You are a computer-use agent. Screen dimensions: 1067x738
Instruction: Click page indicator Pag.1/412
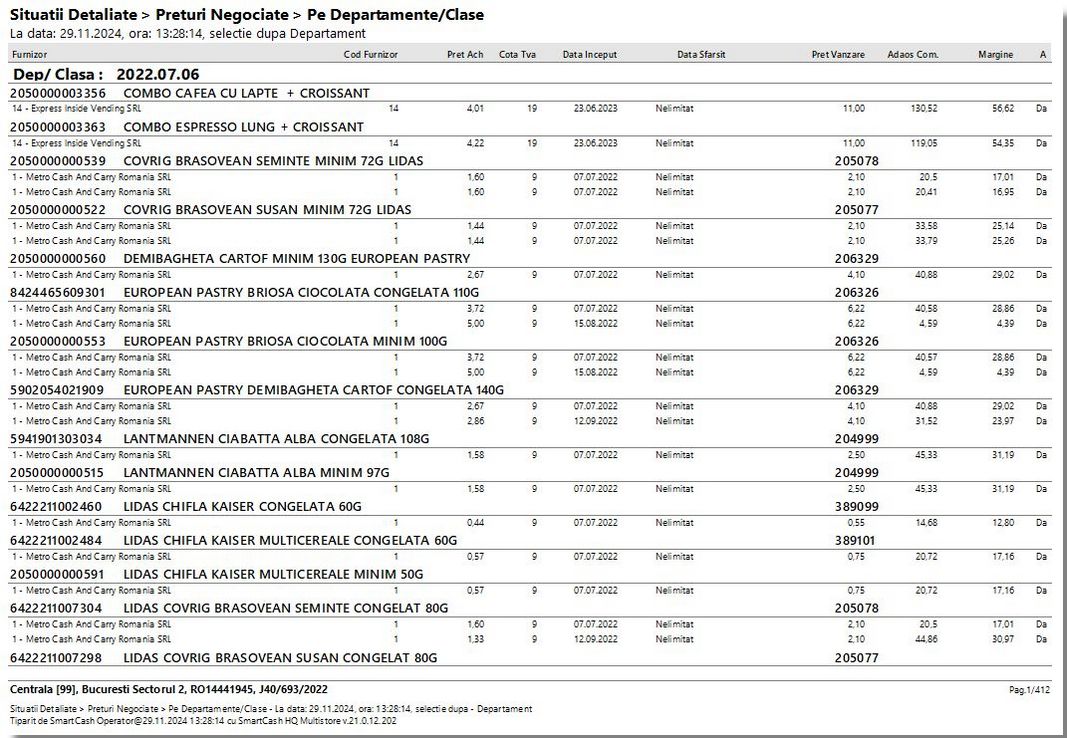pos(1029,690)
